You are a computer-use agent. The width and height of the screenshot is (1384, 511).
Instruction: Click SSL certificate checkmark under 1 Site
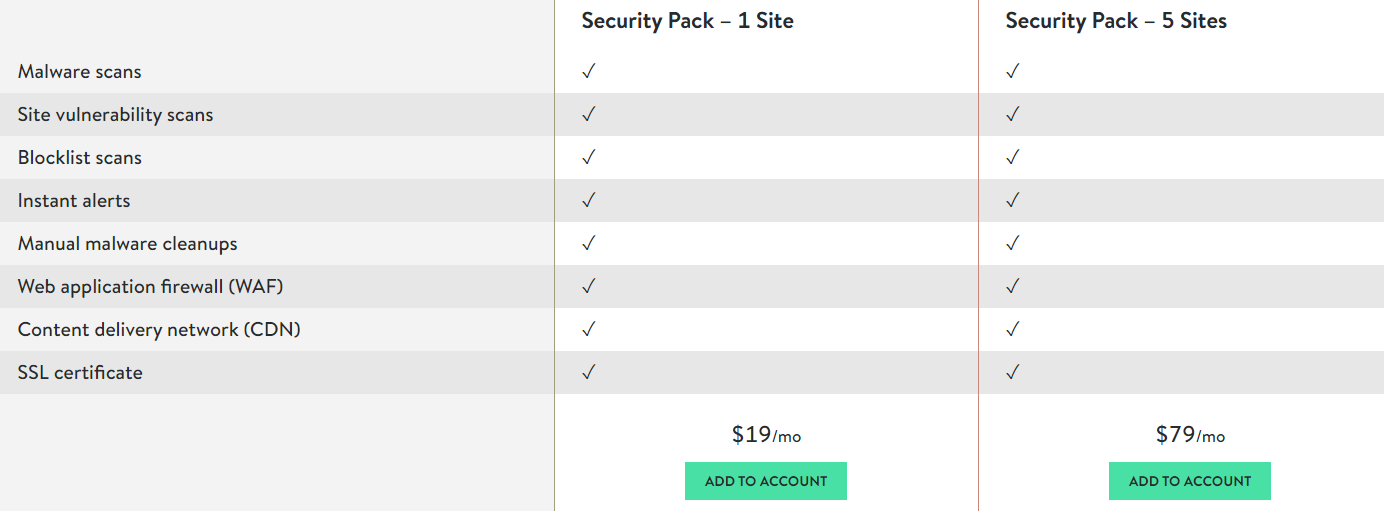(589, 372)
